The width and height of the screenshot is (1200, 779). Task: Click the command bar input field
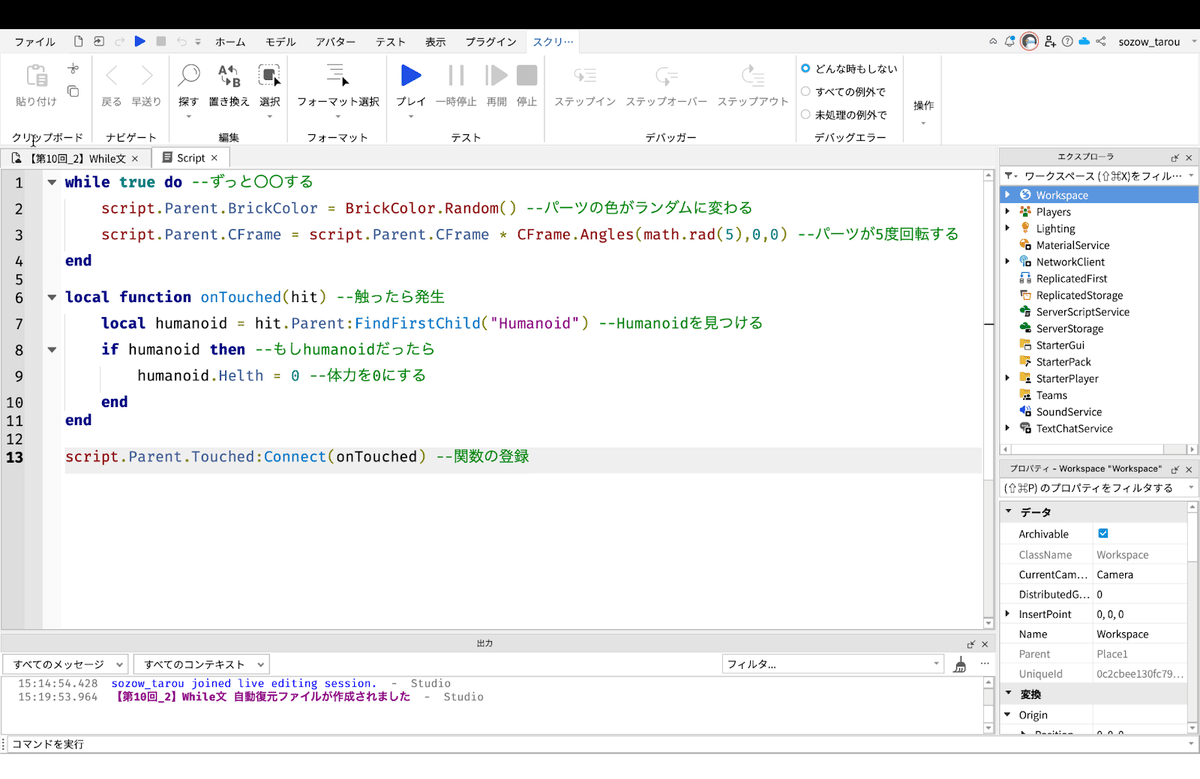[500, 744]
